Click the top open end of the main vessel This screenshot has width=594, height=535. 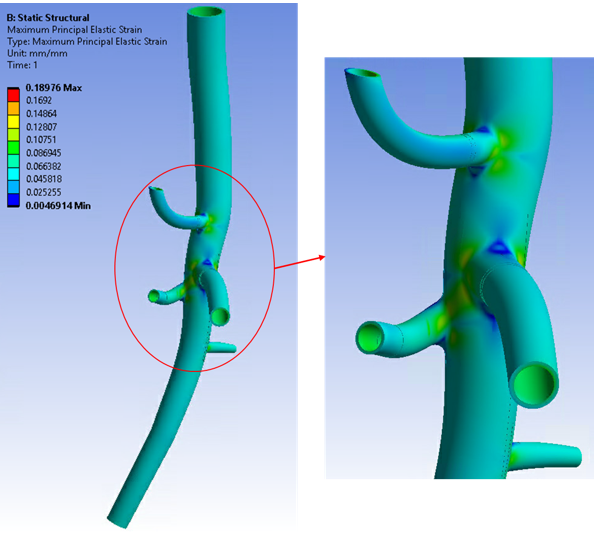206,11
